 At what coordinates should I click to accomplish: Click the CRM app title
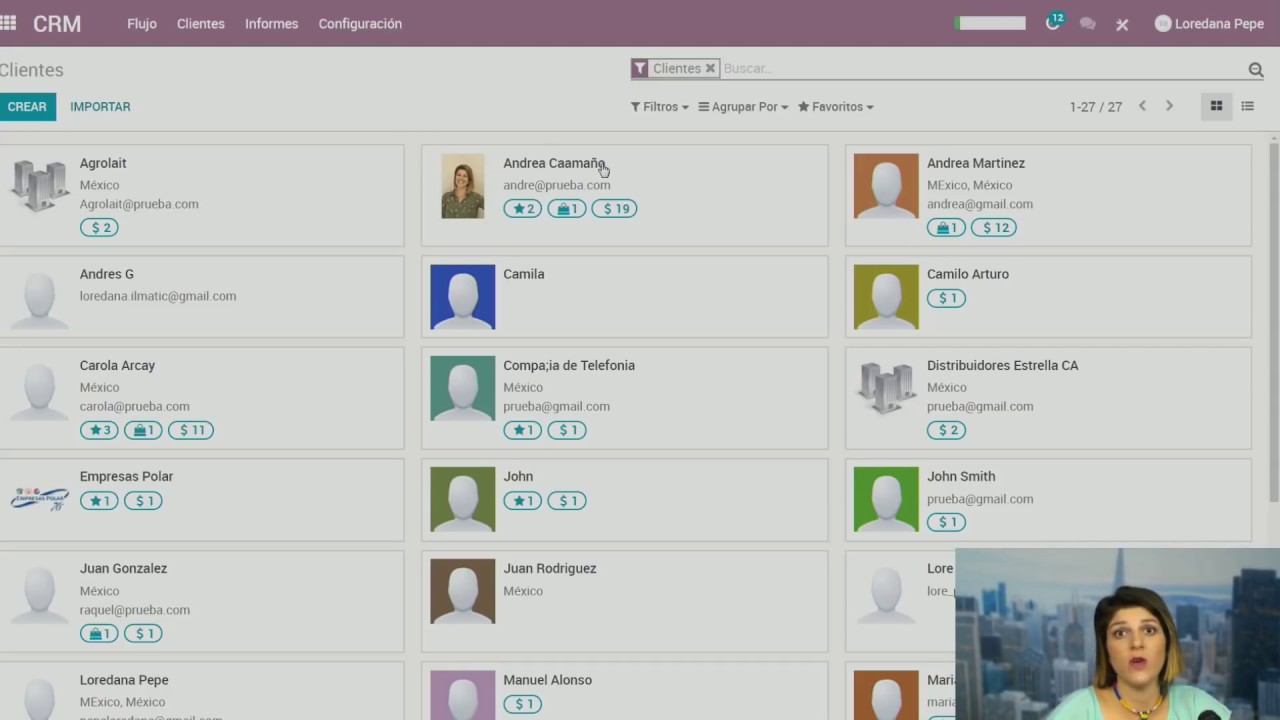coord(57,24)
